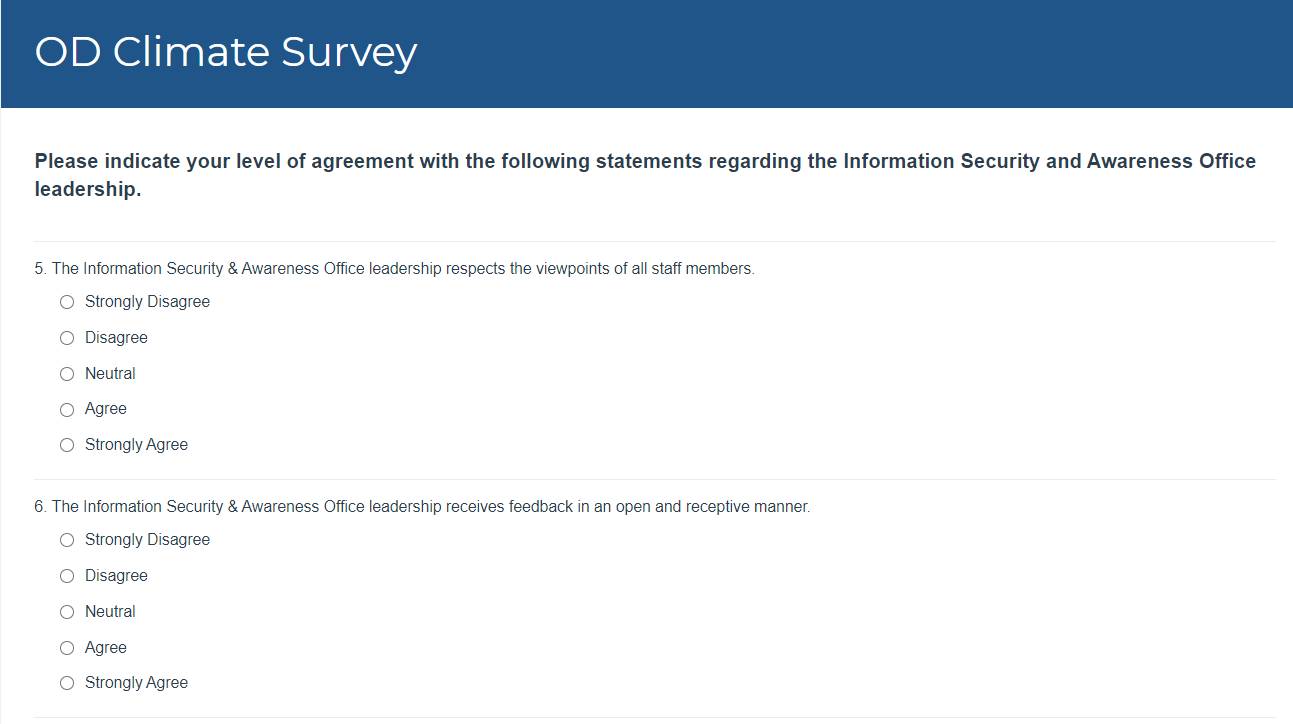Click the 'Strongly Agree' label text in question 6
Image resolution: width=1293 pixels, height=724 pixels.
coord(136,683)
